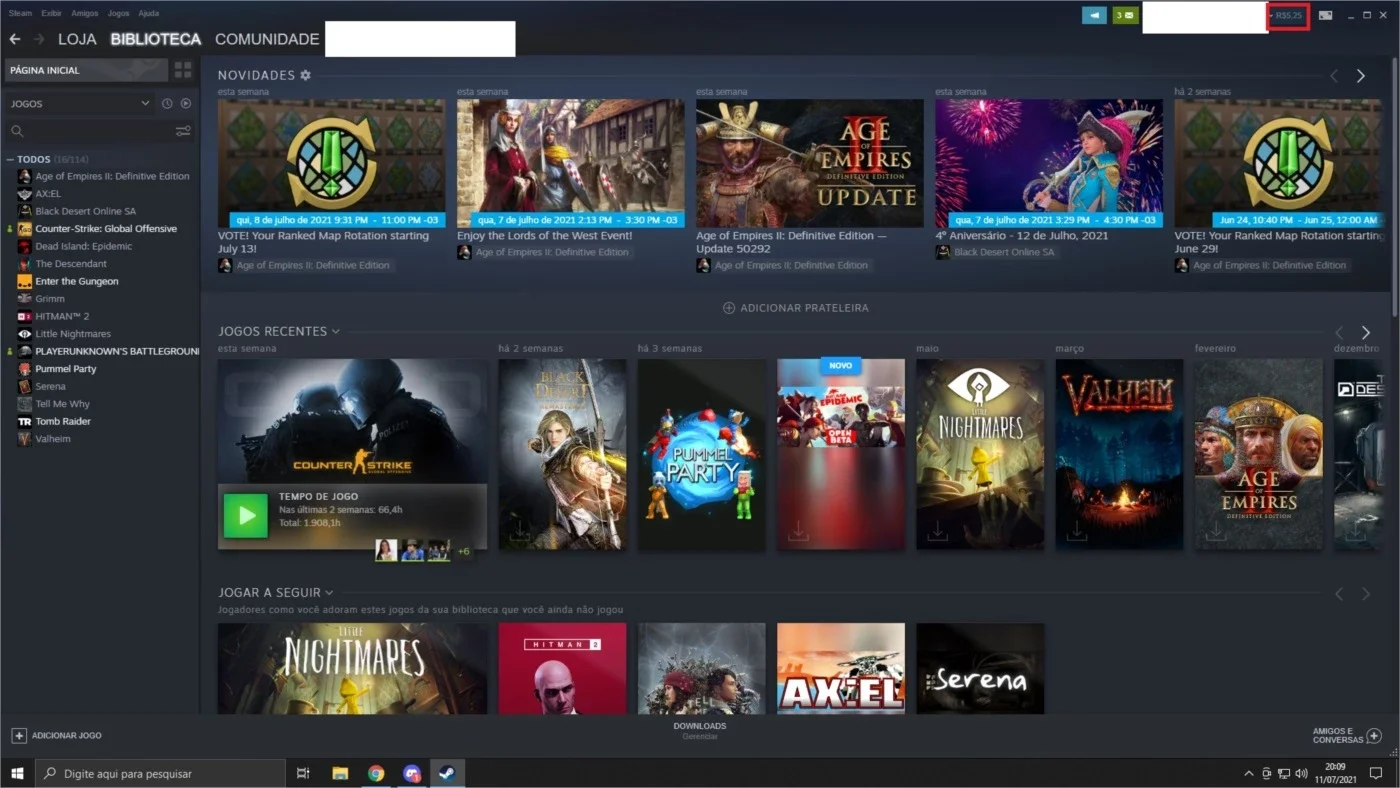The image size is (1400, 788).
Task: Select Tomb Raider in game list
Action: click(63, 421)
